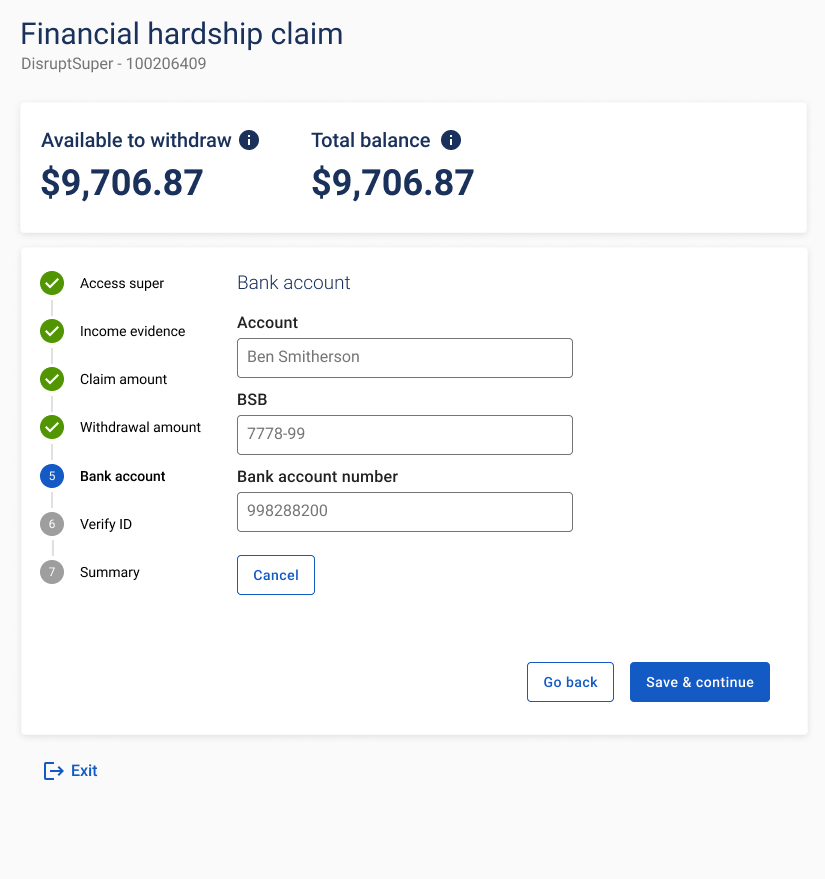Click Save & continue button
This screenshot has width=825, height=879.
pos(699,682)
